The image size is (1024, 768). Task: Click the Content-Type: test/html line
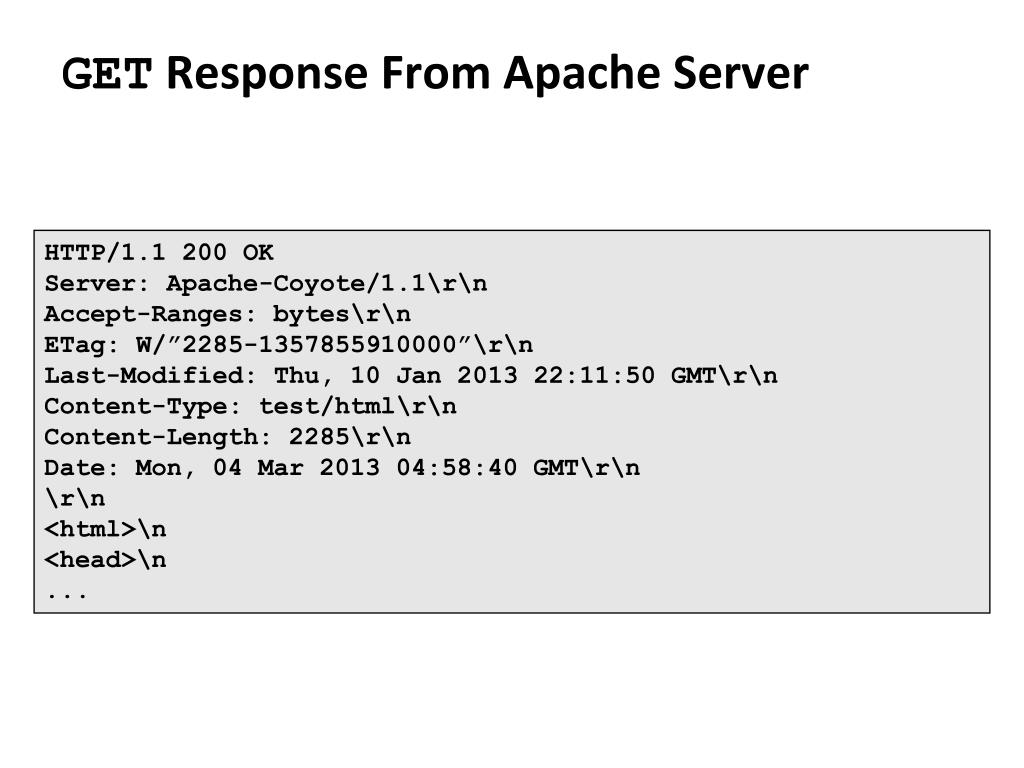(250, 406)
